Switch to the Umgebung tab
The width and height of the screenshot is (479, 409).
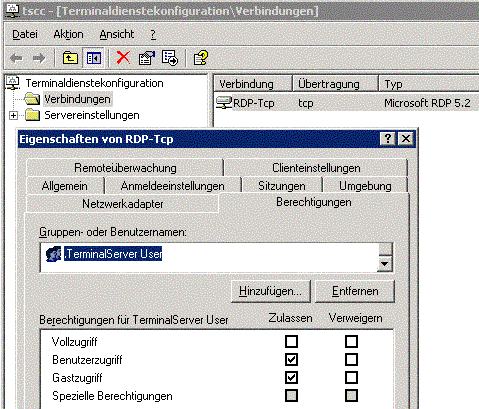click(365, 186)
